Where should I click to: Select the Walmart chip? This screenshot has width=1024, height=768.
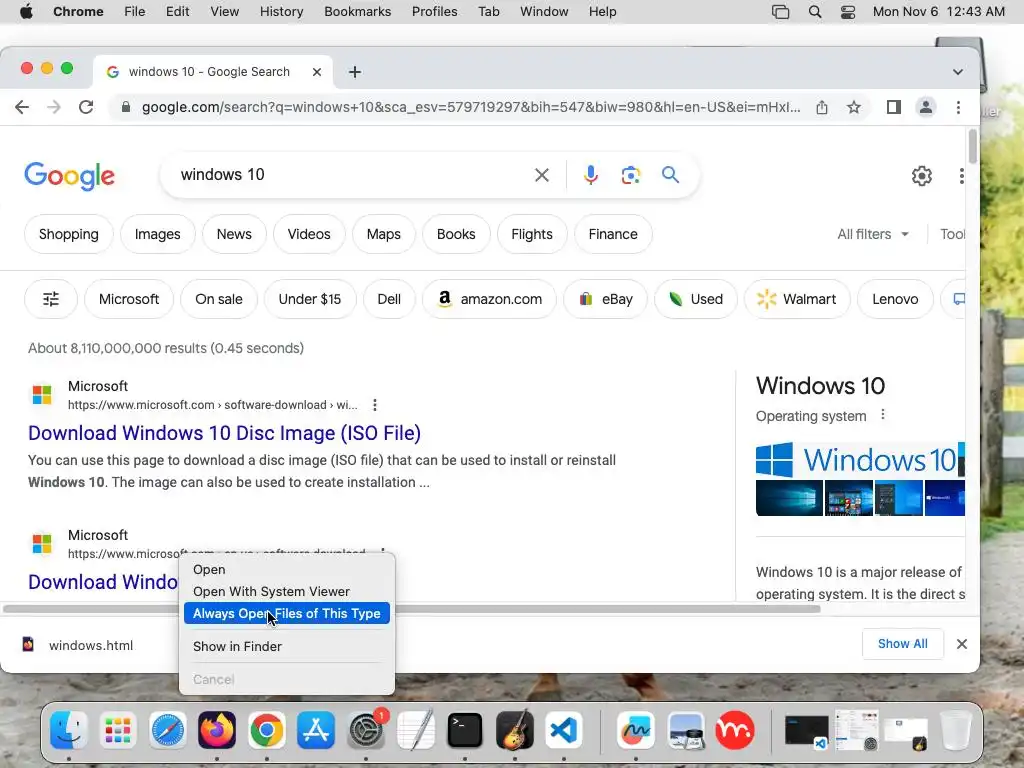(x=797, y=299)
